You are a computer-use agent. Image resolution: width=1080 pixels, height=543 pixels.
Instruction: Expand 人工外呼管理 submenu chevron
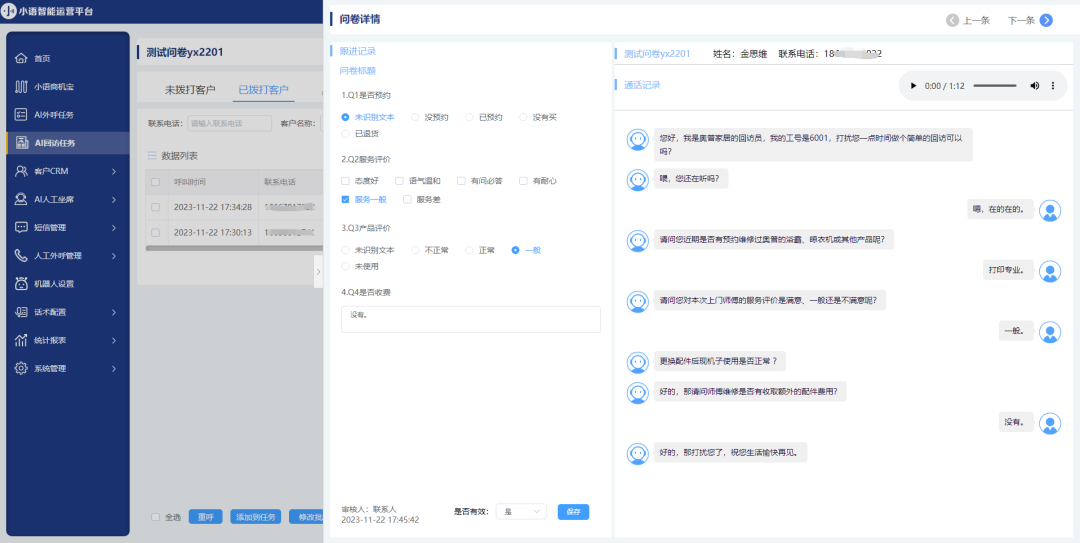tap(114, 256)
